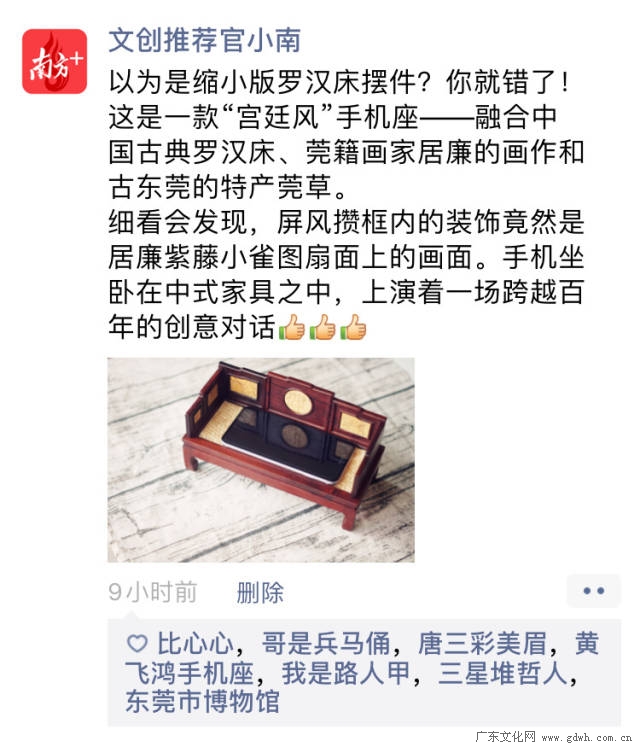Open the two-dot more actions button
Image resolution: width=640 pixels, height=747 pixels.
click(x=593, y=591)
